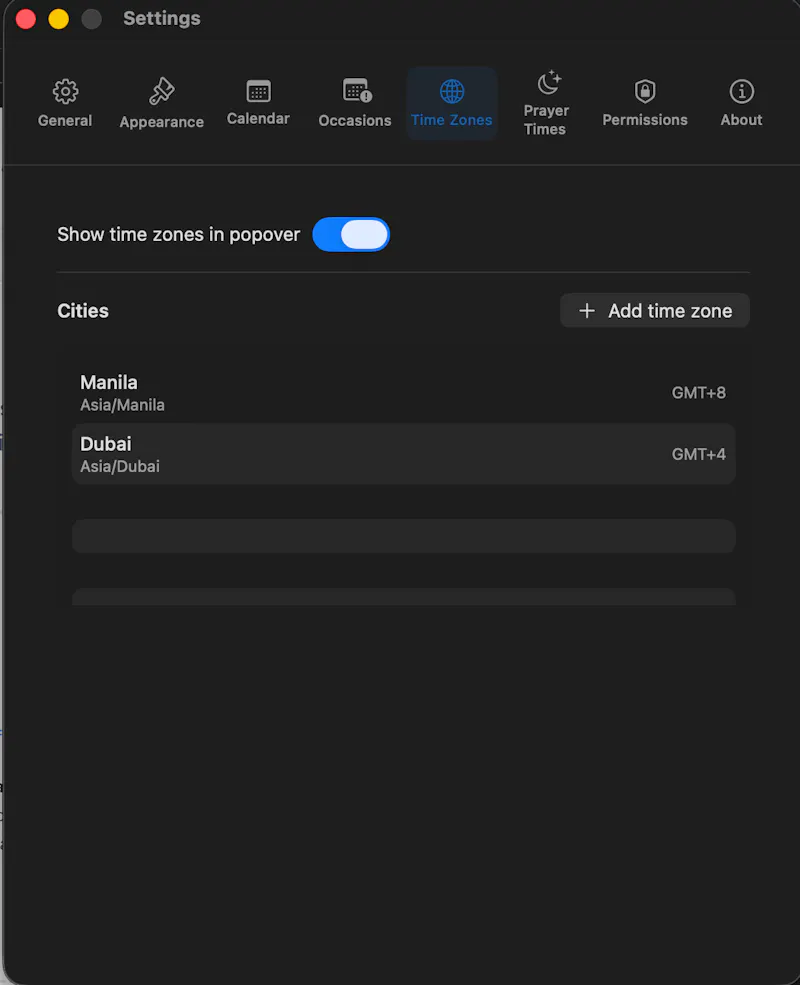This screenshot has width=800, height=985.
Task: Click the Cities section heading
Action: point(83,311)
